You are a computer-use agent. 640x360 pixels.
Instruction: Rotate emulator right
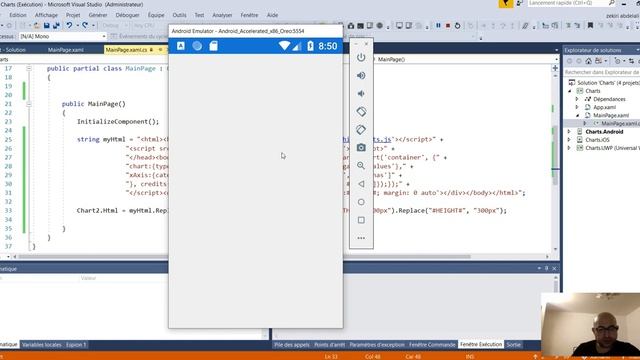click(x=361, y=129)
